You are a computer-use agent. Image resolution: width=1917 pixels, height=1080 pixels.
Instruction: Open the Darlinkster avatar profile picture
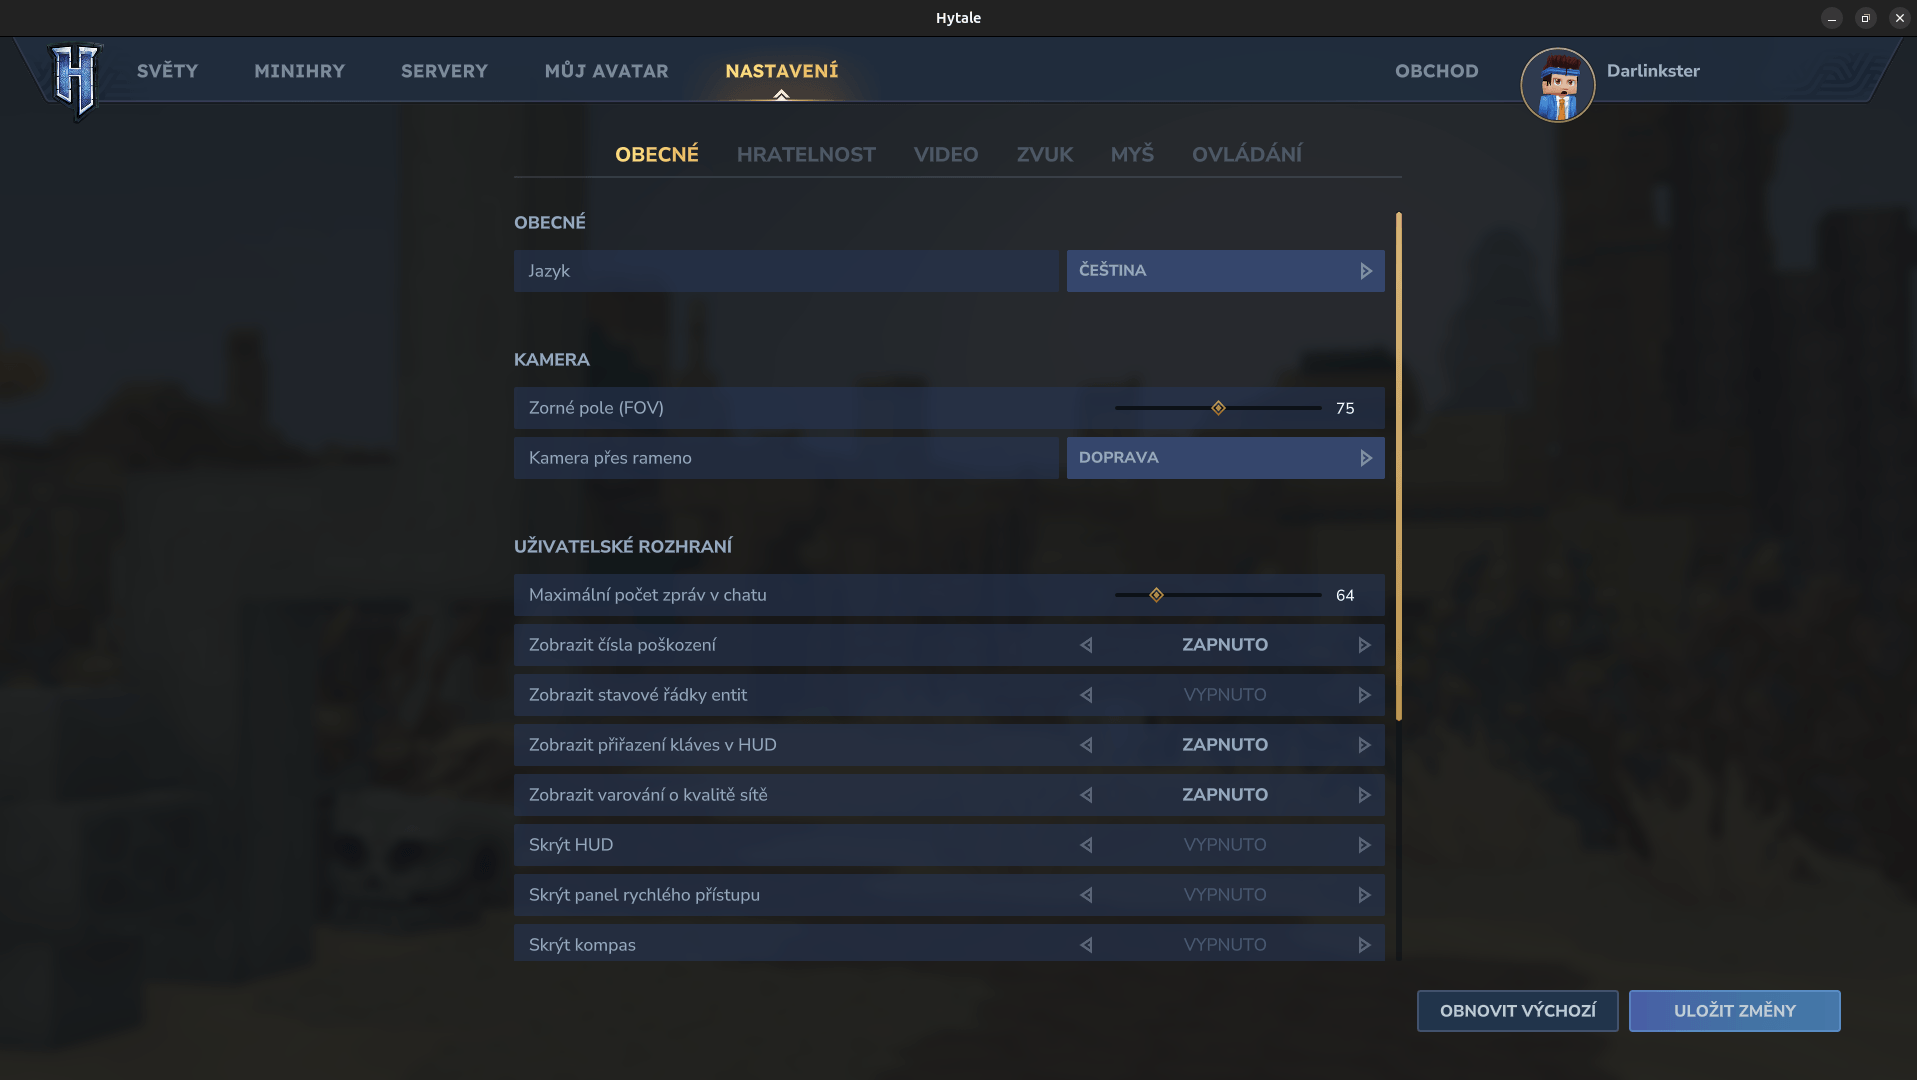point(1557,85)
